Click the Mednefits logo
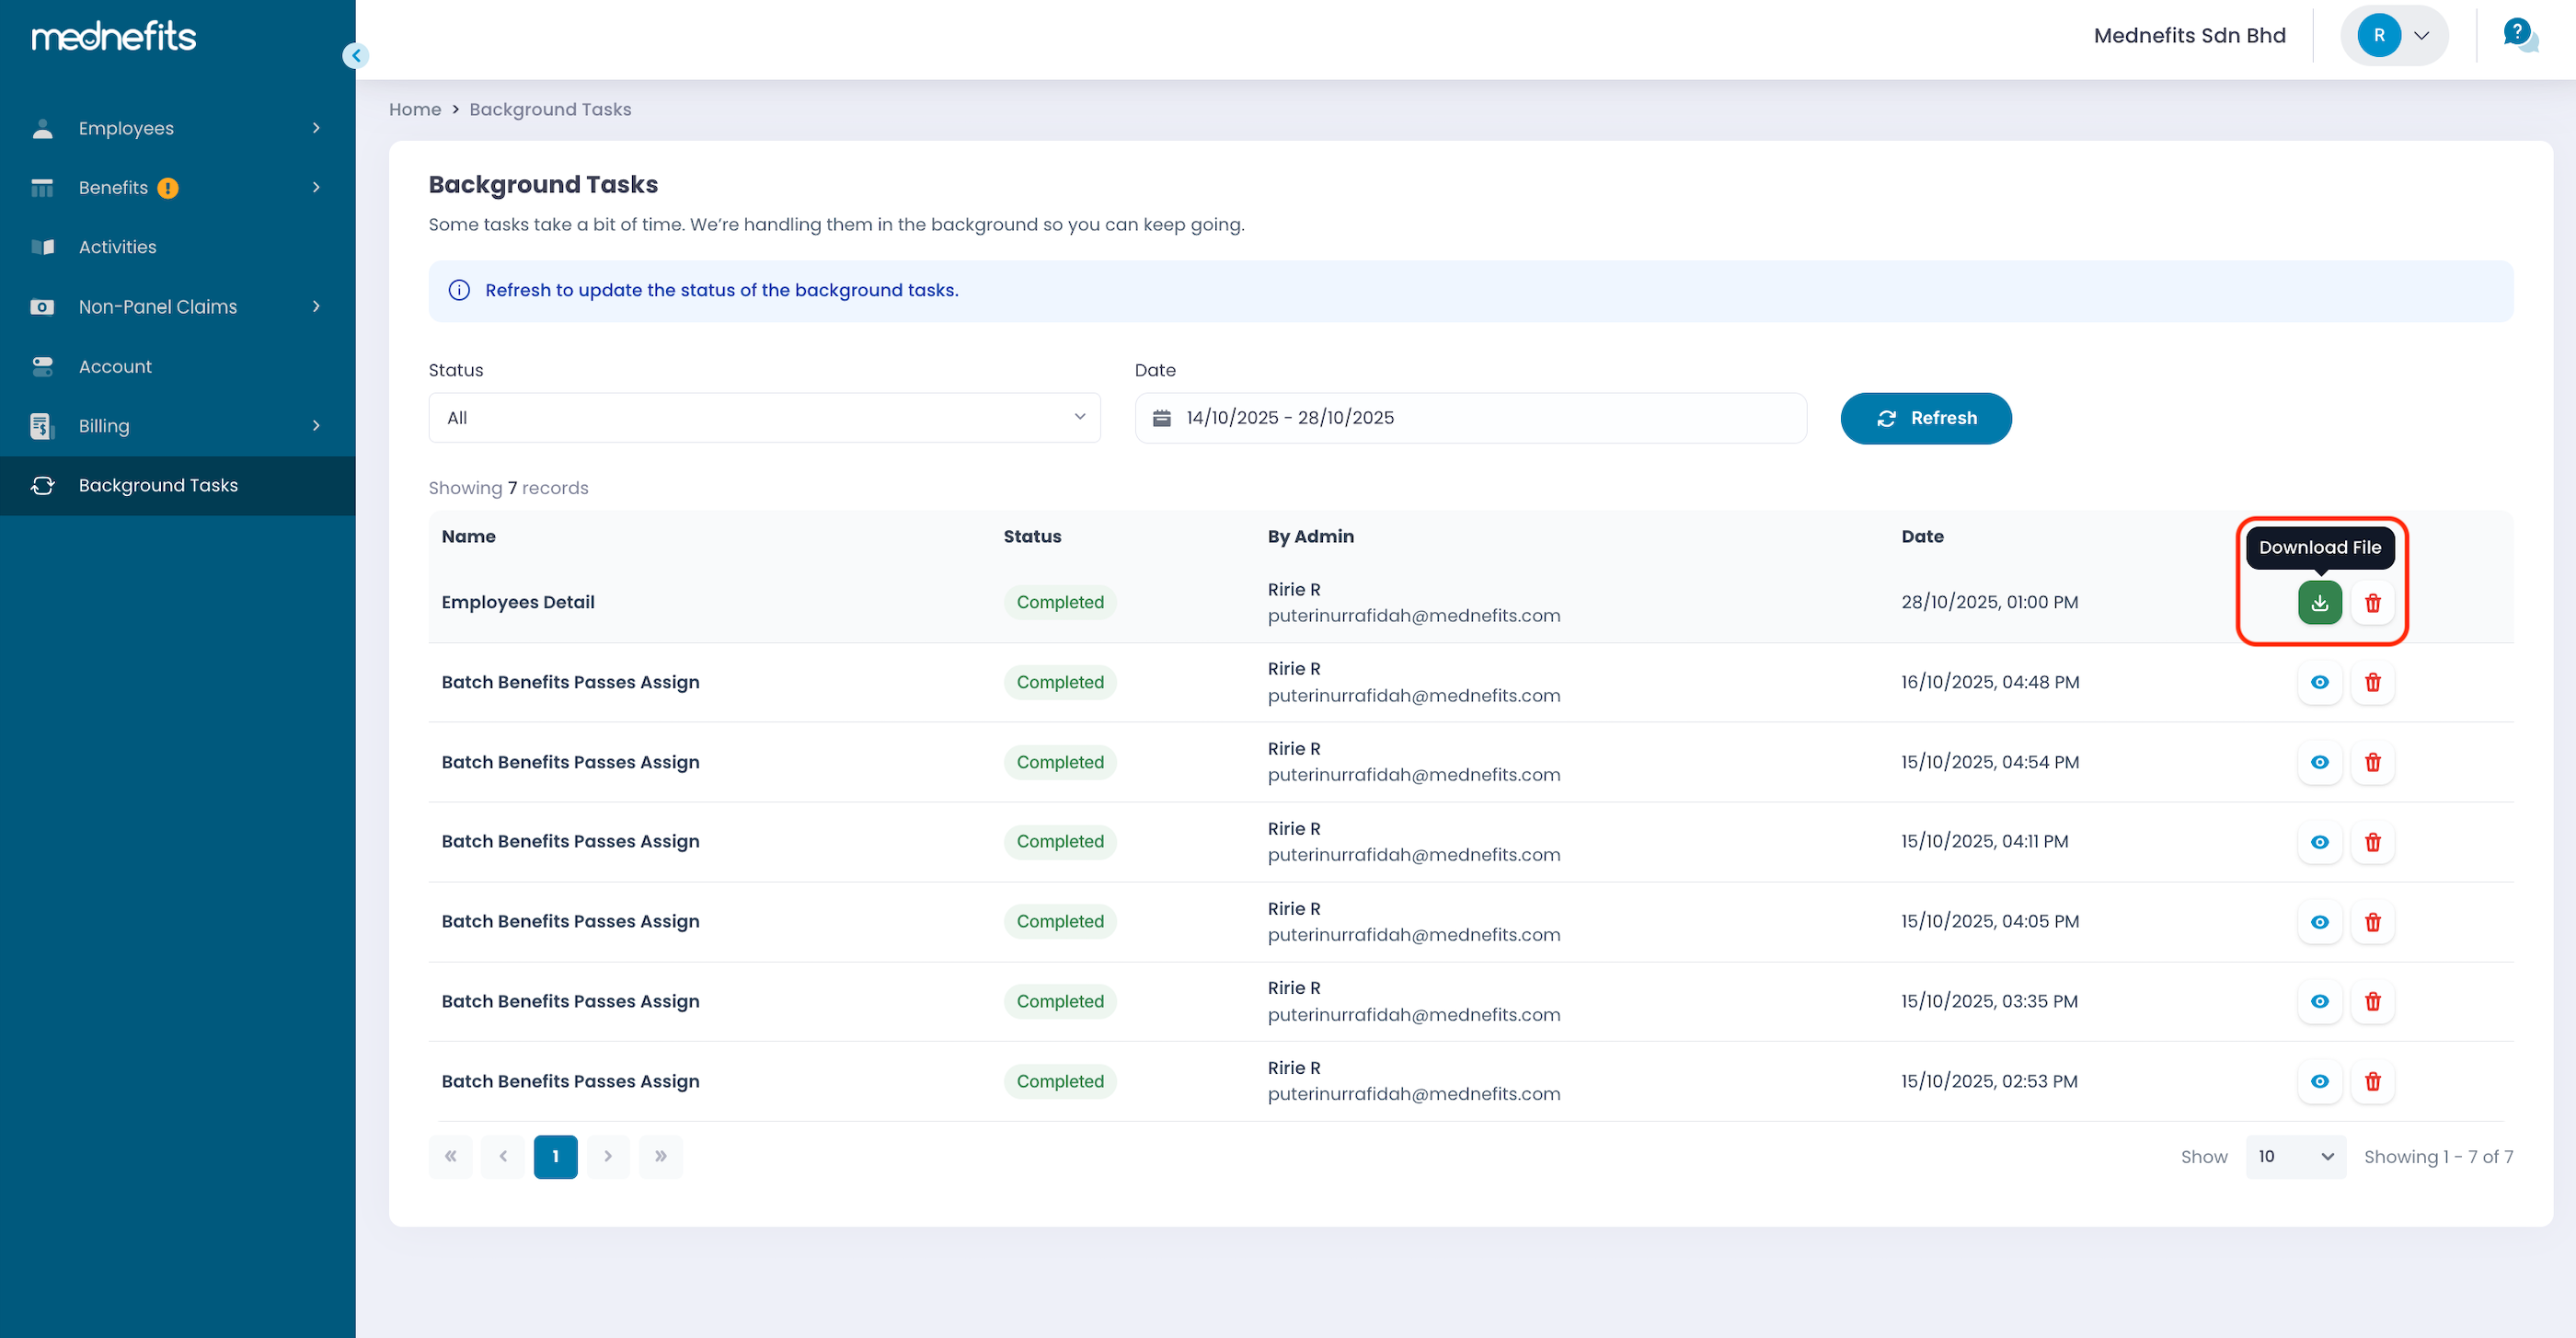The image size is (2576, 1338). click(x=114, y=37)
